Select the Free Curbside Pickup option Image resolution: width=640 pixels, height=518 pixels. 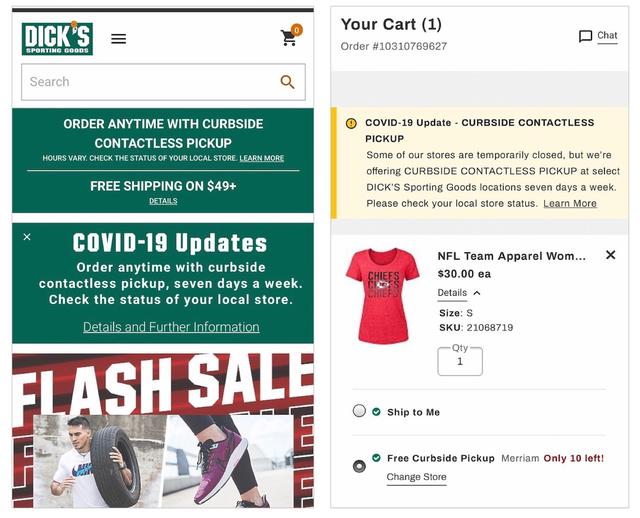359,466
